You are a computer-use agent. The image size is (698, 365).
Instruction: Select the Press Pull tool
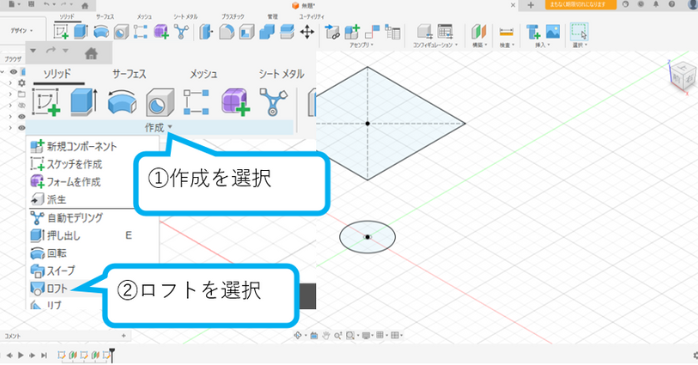(x=206, y=32)
